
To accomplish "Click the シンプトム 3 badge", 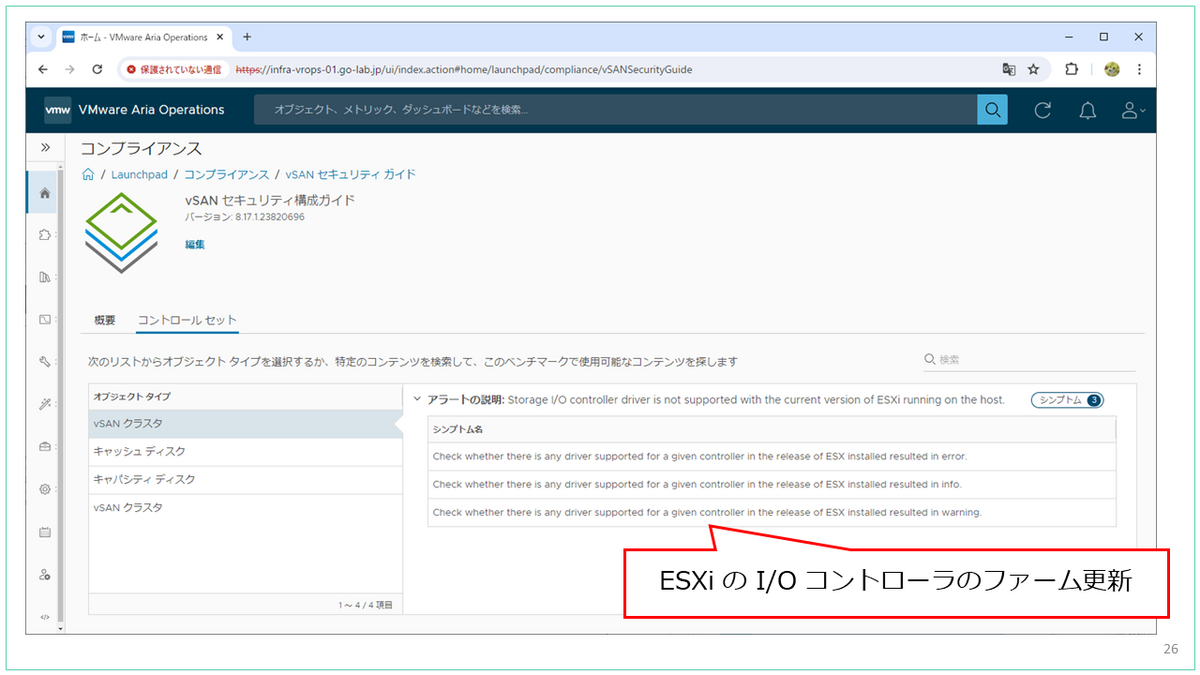I will coord(1068,400).
